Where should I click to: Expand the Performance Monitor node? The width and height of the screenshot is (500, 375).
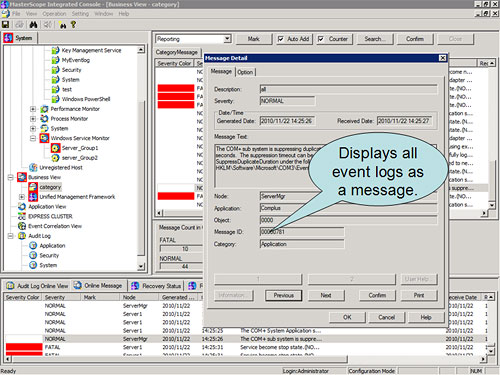point(33,109)
